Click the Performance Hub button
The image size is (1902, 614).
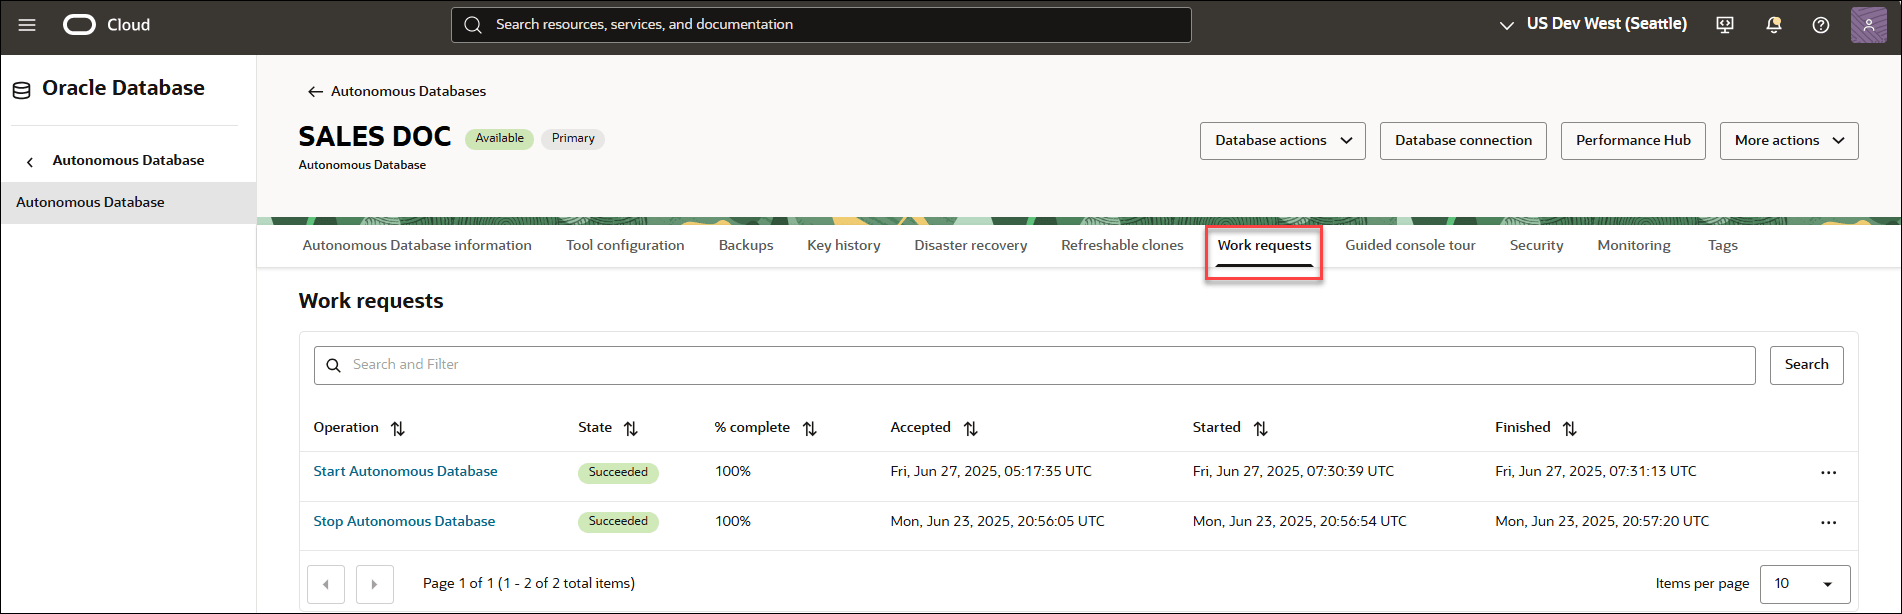click(x=1632, y=141)
